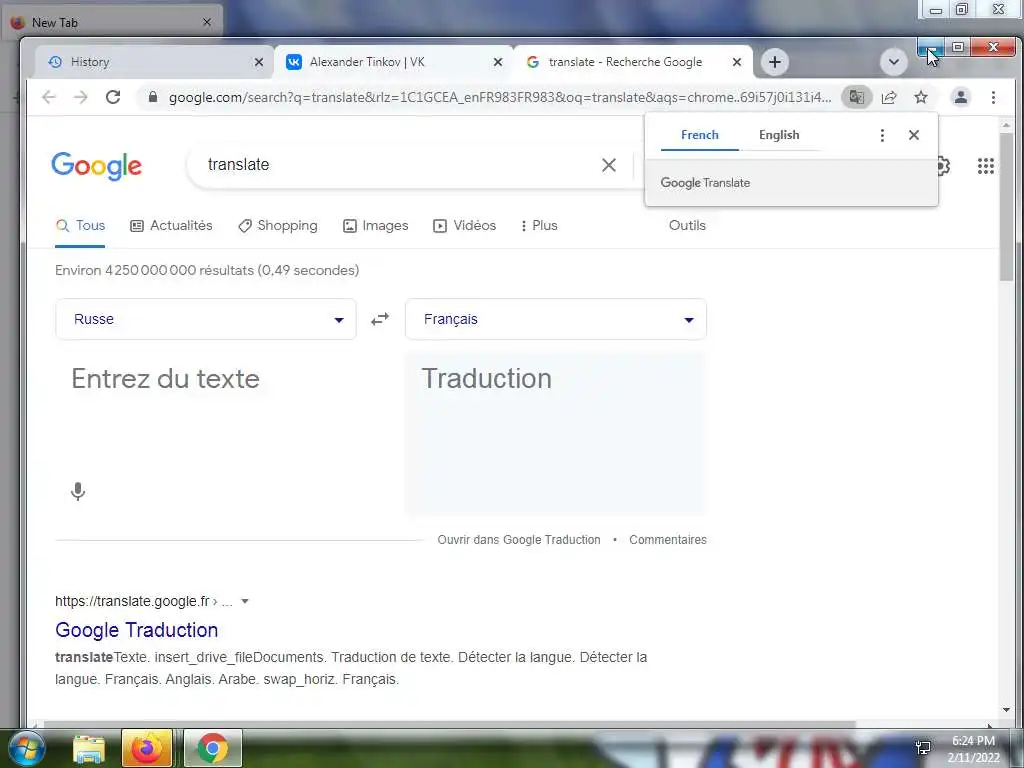This screenshot has width=1024, height=768.
Task: Open the Chrome profile avatar
Action: pyautogui.click(x=961, y=97)
